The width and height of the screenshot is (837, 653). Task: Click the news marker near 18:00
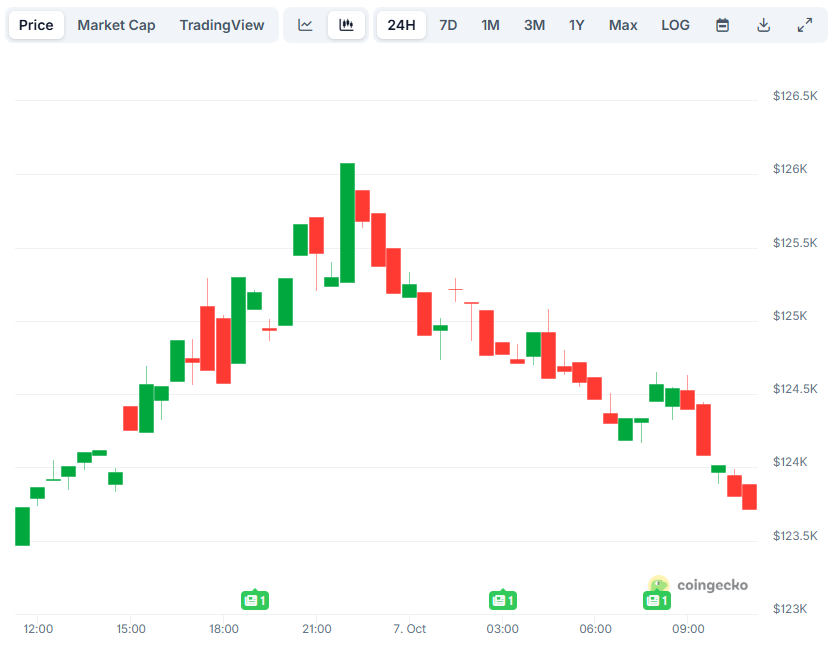[x=254, y=600]
